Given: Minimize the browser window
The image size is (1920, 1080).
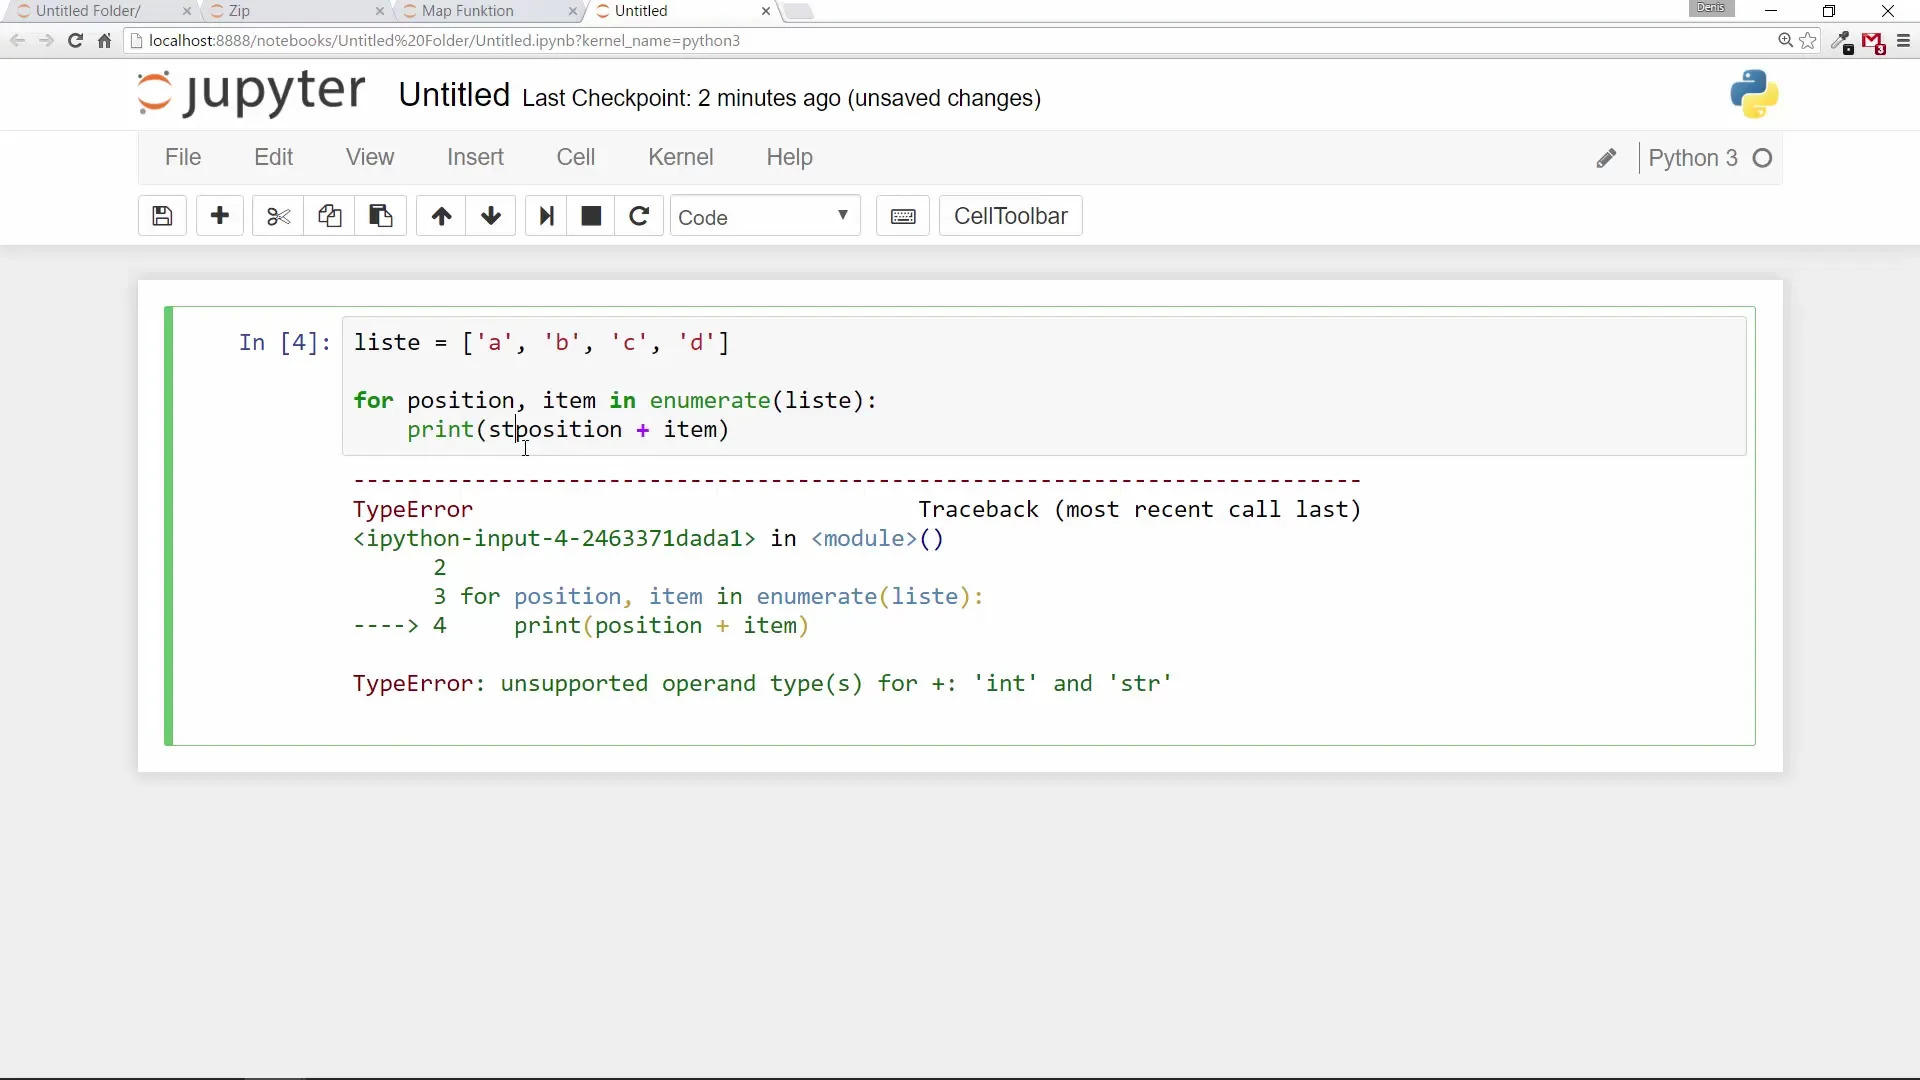Looking at the screenshot, I should click(x=1771, y=11).
